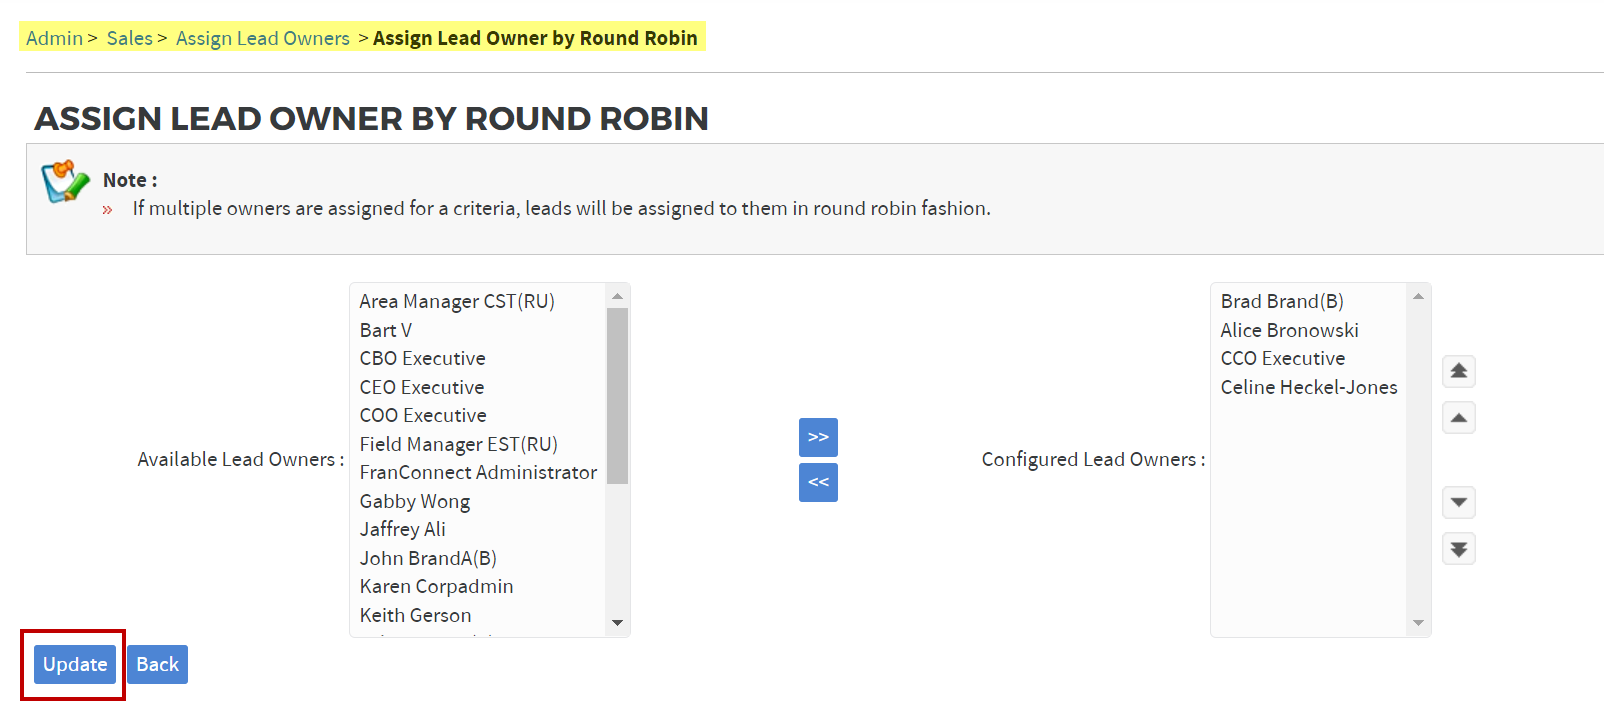Remove configured owner with << button
Viewport: 1604px width, 716px height.
818,482
